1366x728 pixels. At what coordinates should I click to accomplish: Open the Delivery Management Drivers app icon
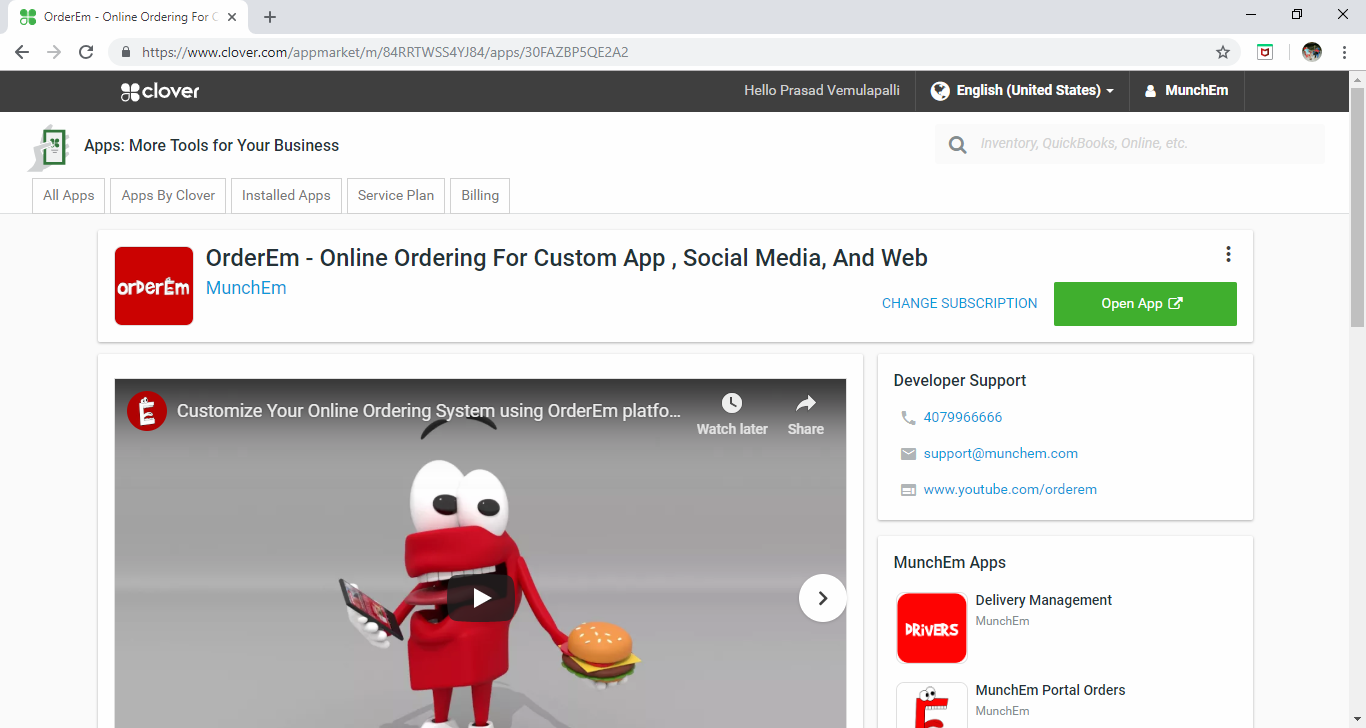(932, 628)
